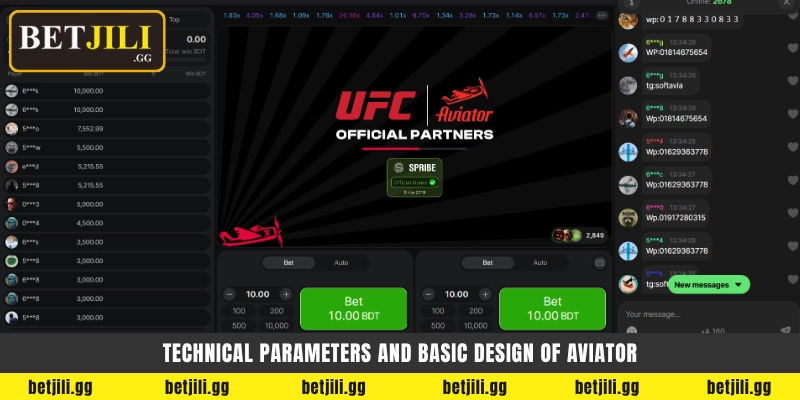Open the Spribe Official Game badge
The image size is (800, 400).
(414, 177)
